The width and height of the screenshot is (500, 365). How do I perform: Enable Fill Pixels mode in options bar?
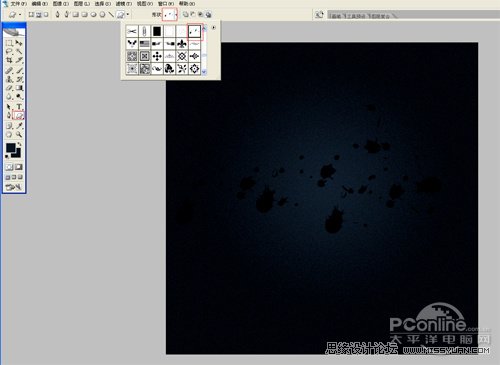(46, 14)
